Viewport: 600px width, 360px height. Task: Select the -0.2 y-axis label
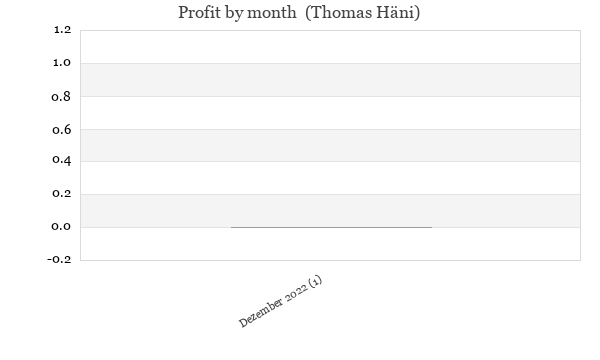(x=59, y=259)
